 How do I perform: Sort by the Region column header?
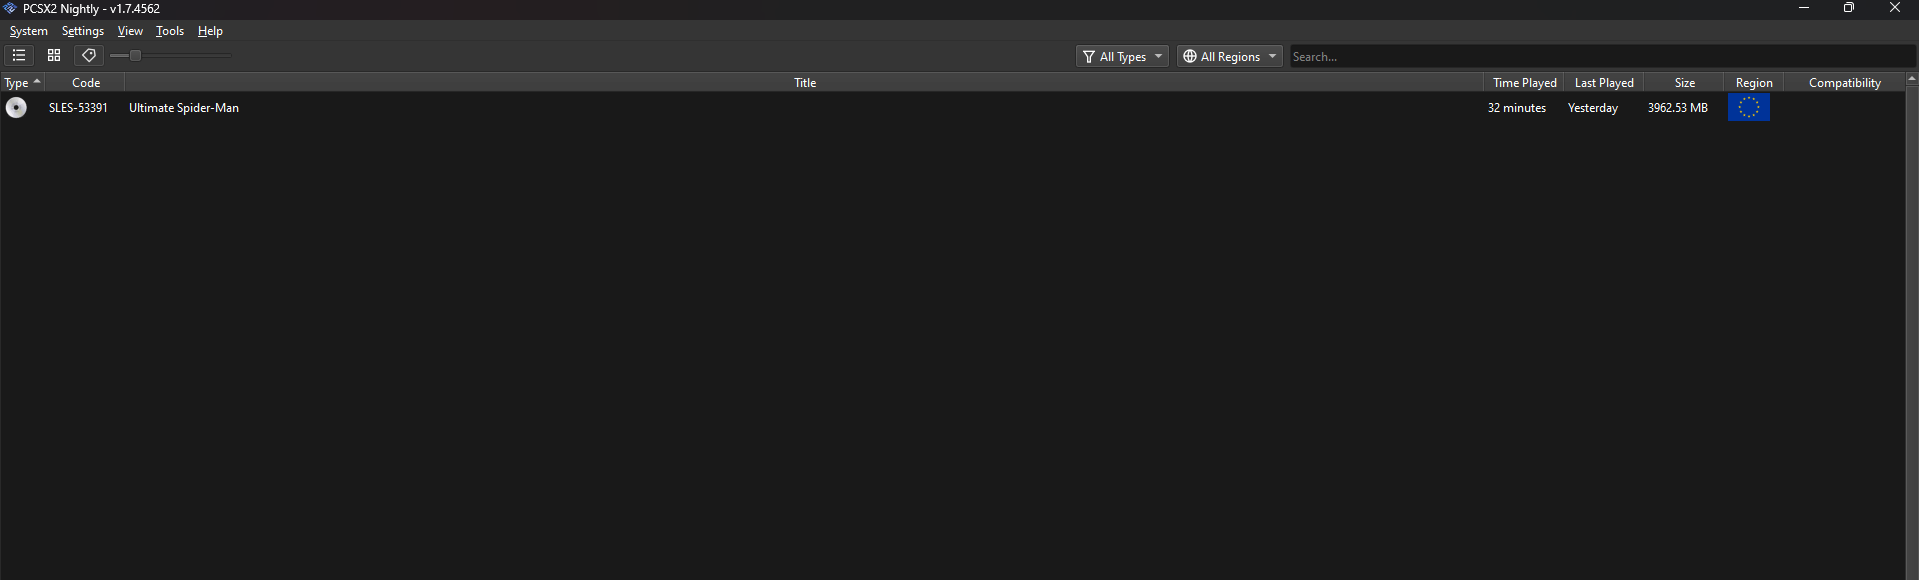click(1754, 82)
